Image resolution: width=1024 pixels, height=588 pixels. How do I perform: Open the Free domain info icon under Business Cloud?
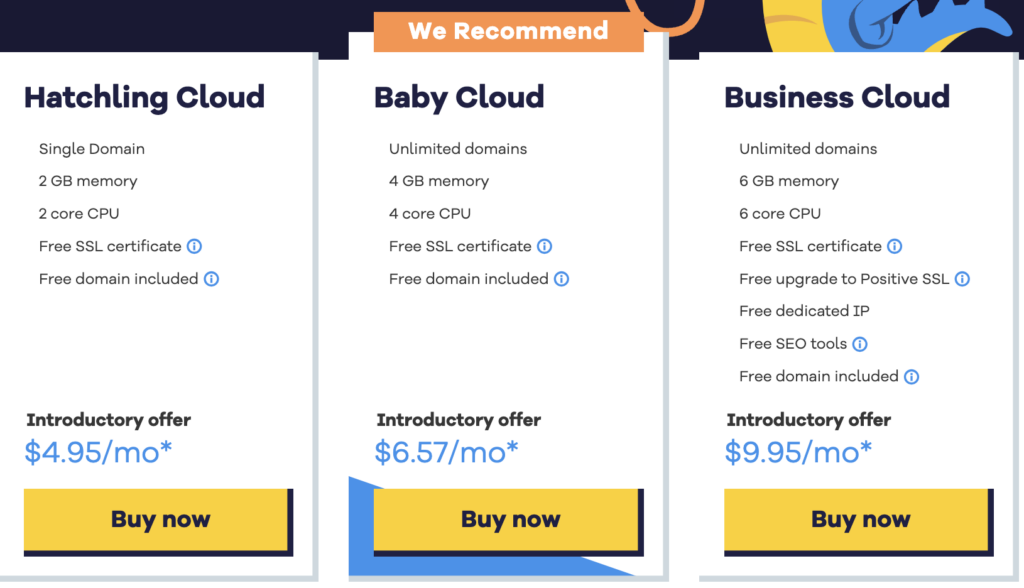[911, 376]
